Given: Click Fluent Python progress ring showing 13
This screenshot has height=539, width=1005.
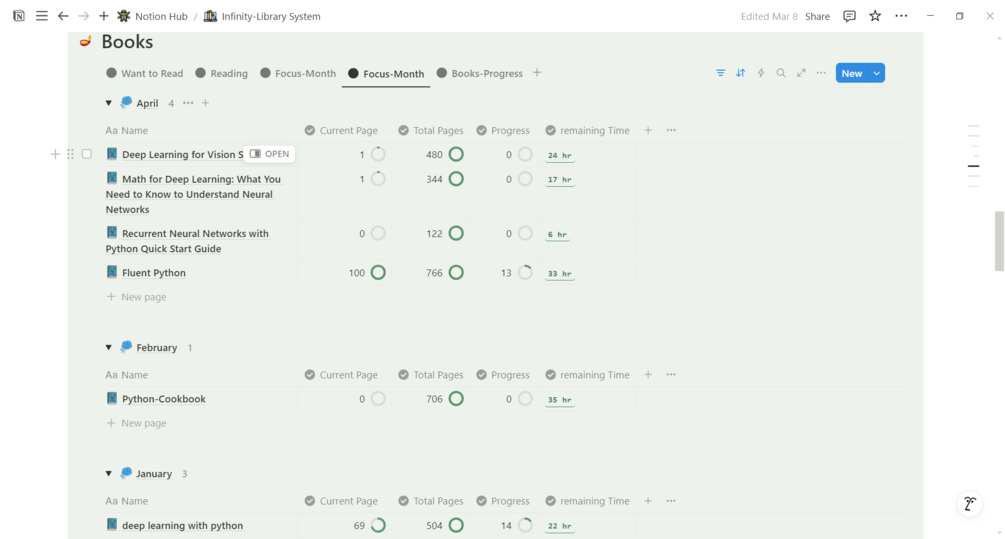Looking at the screenshot, I should 525,272.
